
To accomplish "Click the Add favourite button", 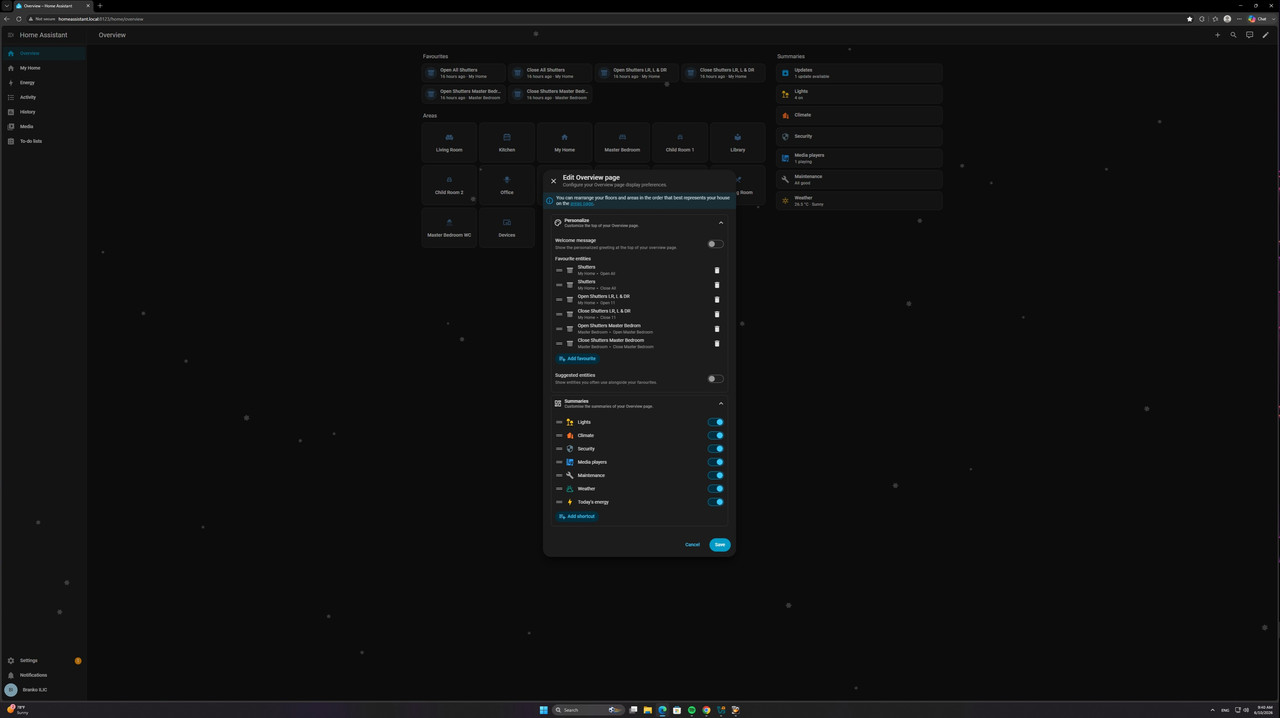I will 577,358.
